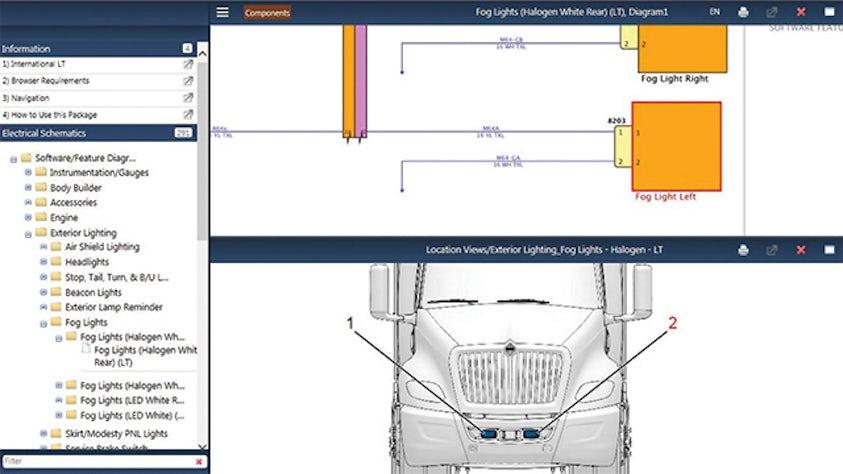Open Browser Requirements external link icon
This screenshot has height=474, width=843.
pyautogui.click(x=188, y=81)
